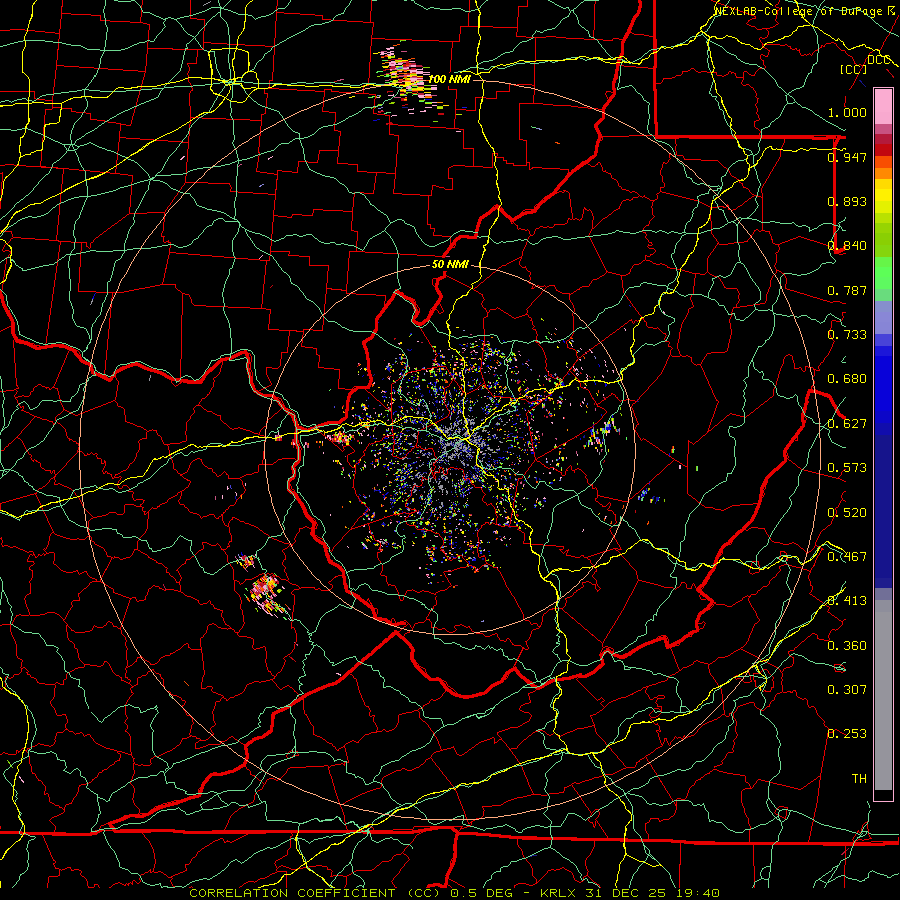Select the 0.947 scale value
Image resolution: width=900 pixels, height=900 pixels.
[847, 157]
